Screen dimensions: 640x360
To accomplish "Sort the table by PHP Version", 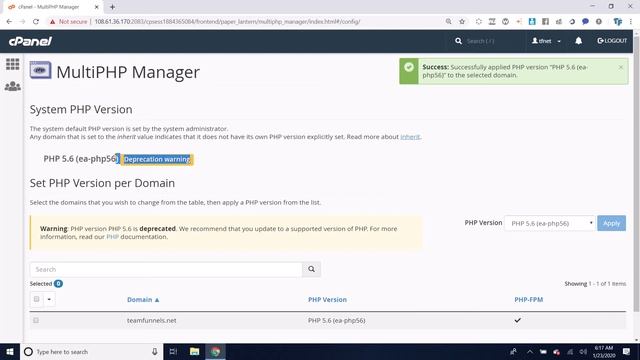I will point(327,300).
